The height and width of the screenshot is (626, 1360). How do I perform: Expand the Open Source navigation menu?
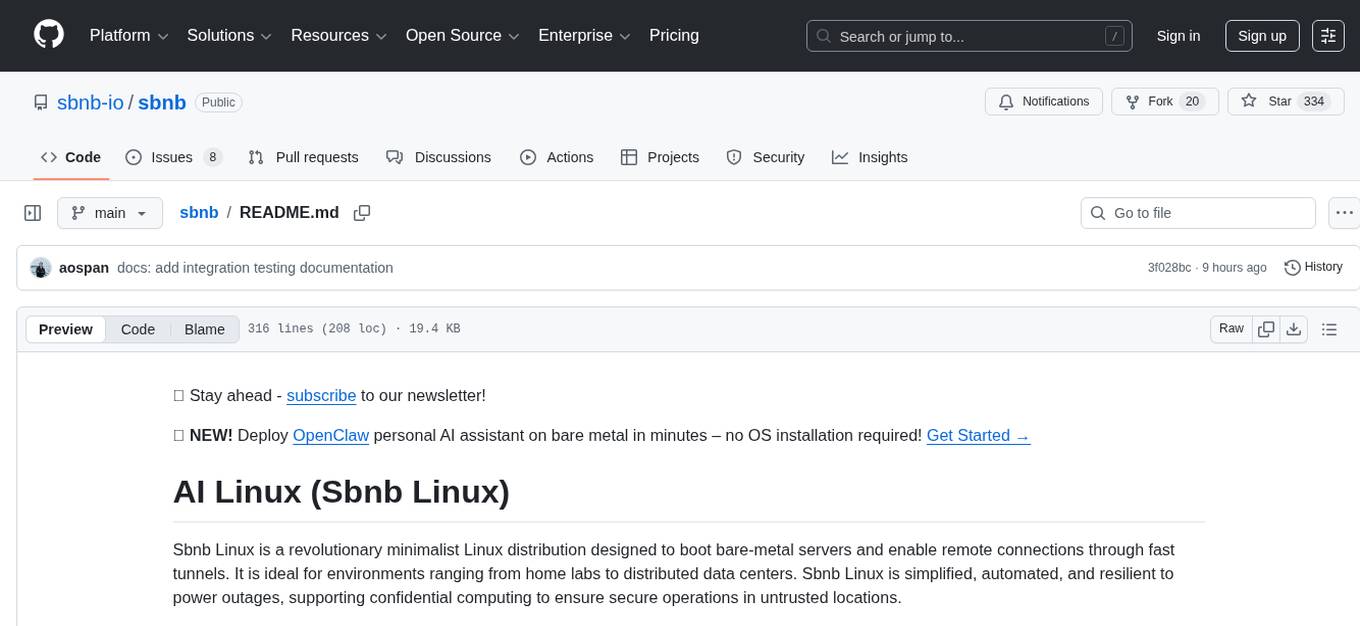pyautogui.click(x=461, y=35)
